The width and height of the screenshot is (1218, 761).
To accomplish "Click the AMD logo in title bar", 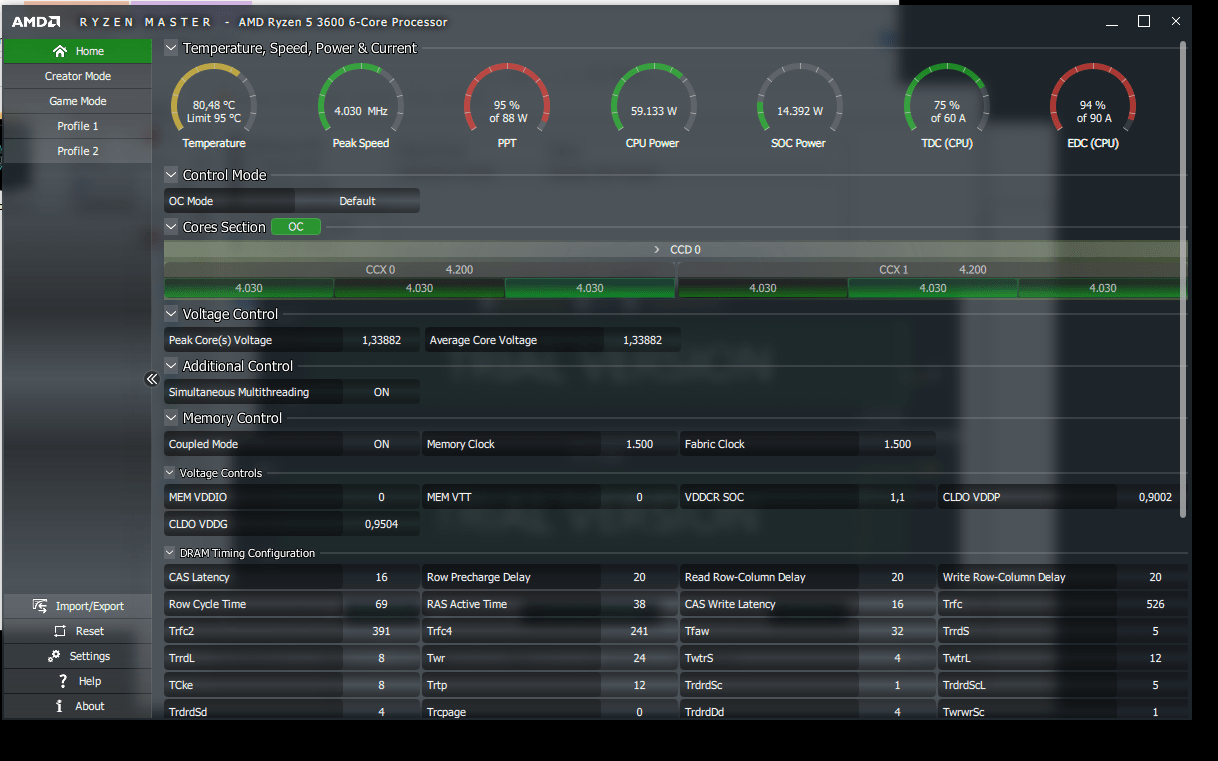I will click(x=36, y=21).
